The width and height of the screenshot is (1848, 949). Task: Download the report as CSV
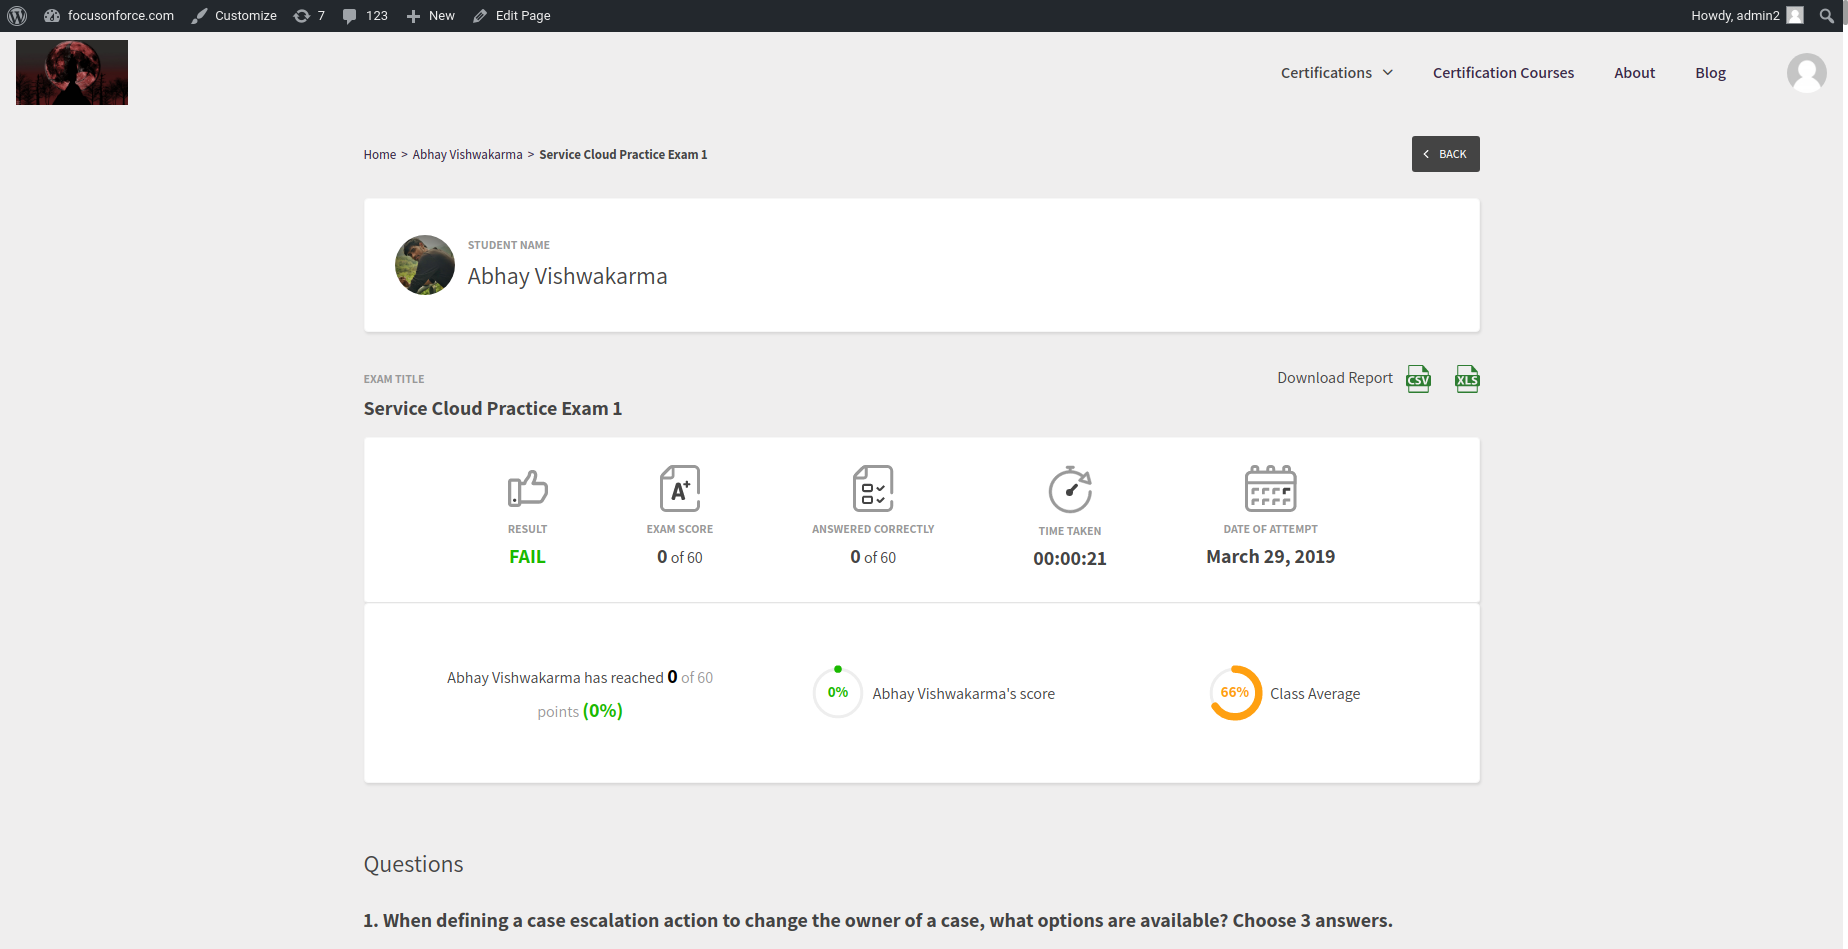click(x=1418, y=379)
